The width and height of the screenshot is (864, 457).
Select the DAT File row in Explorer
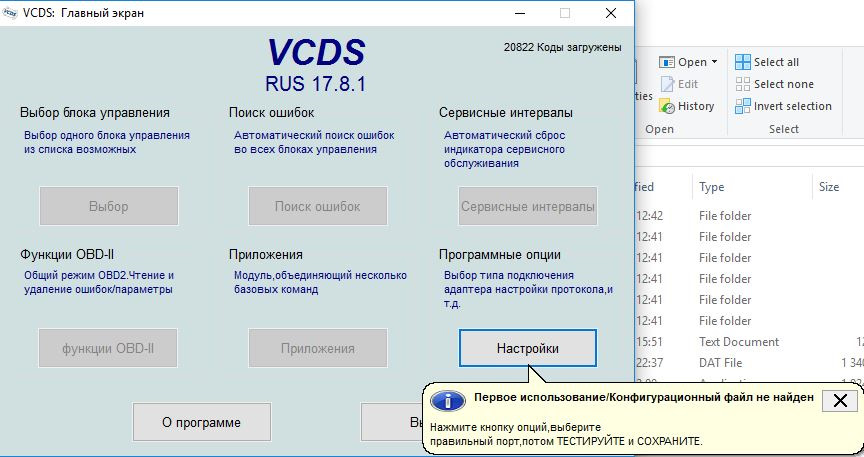tap(749, 363)
